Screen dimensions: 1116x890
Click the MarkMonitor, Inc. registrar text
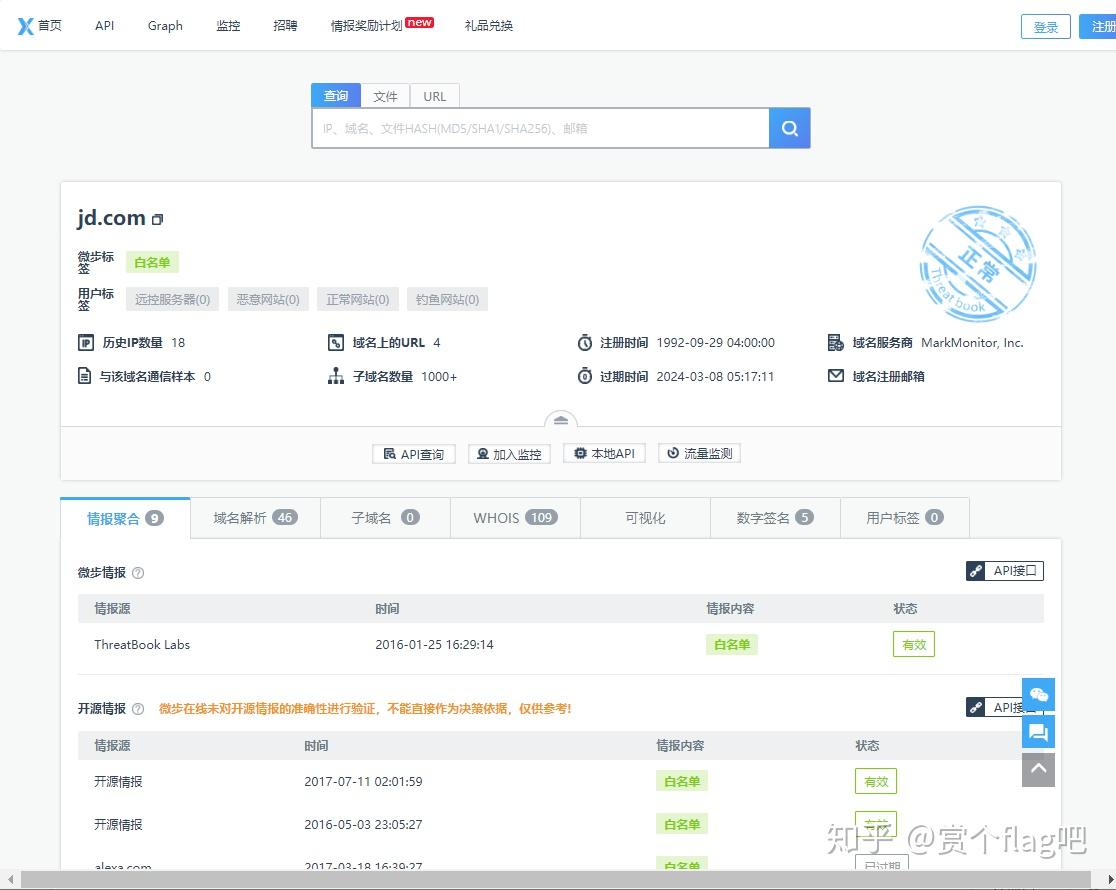tap(972, 342)
